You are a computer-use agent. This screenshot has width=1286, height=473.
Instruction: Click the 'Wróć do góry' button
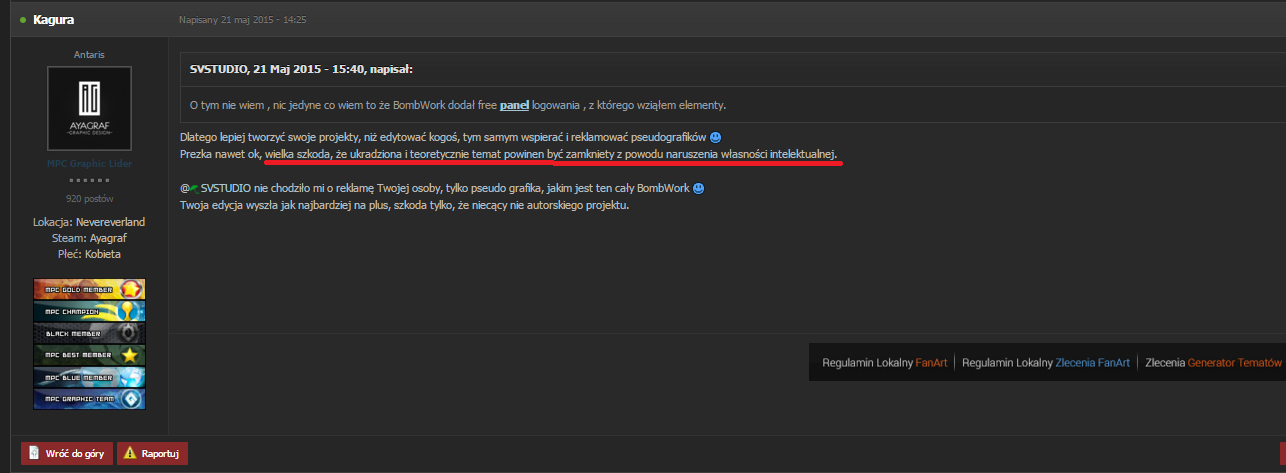pos(67,453)
